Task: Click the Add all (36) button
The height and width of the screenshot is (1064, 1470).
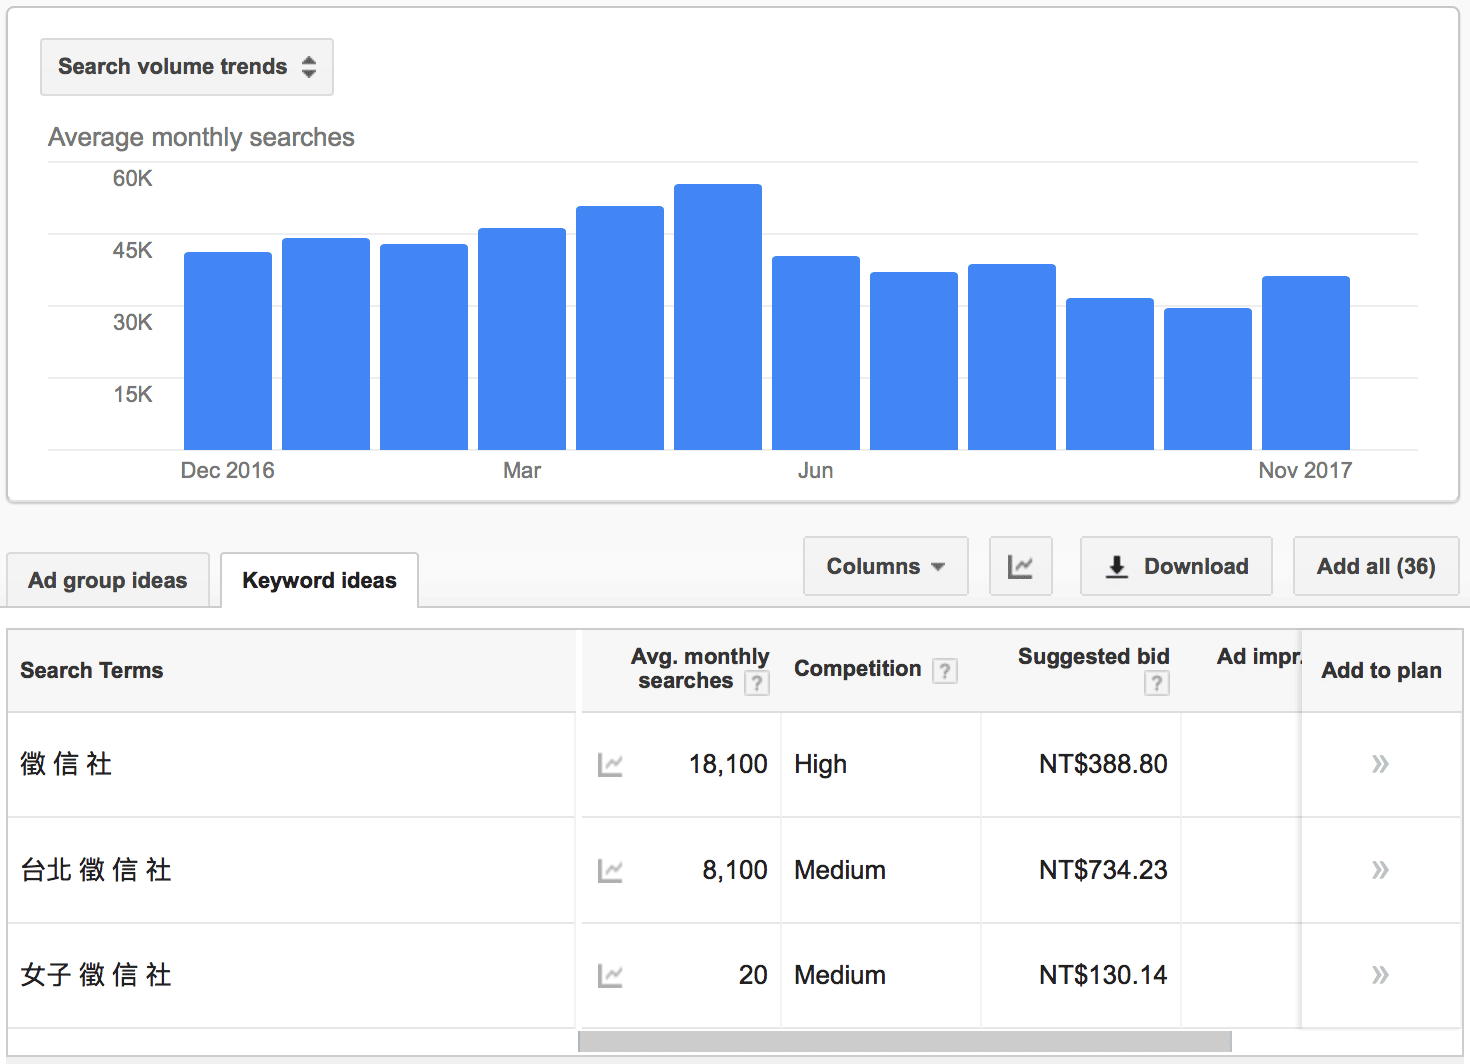Action: pyautogui.click(x=1375, y=567)
